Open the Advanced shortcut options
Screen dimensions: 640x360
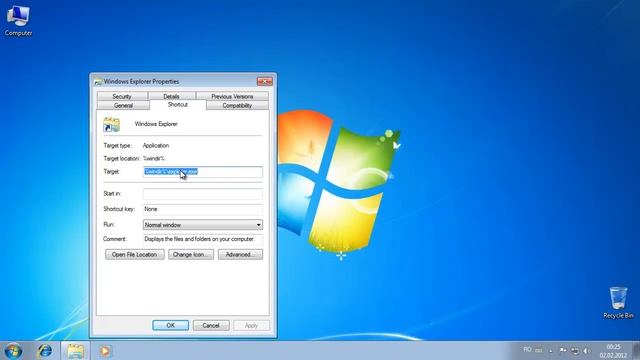(x=240, y=255)
